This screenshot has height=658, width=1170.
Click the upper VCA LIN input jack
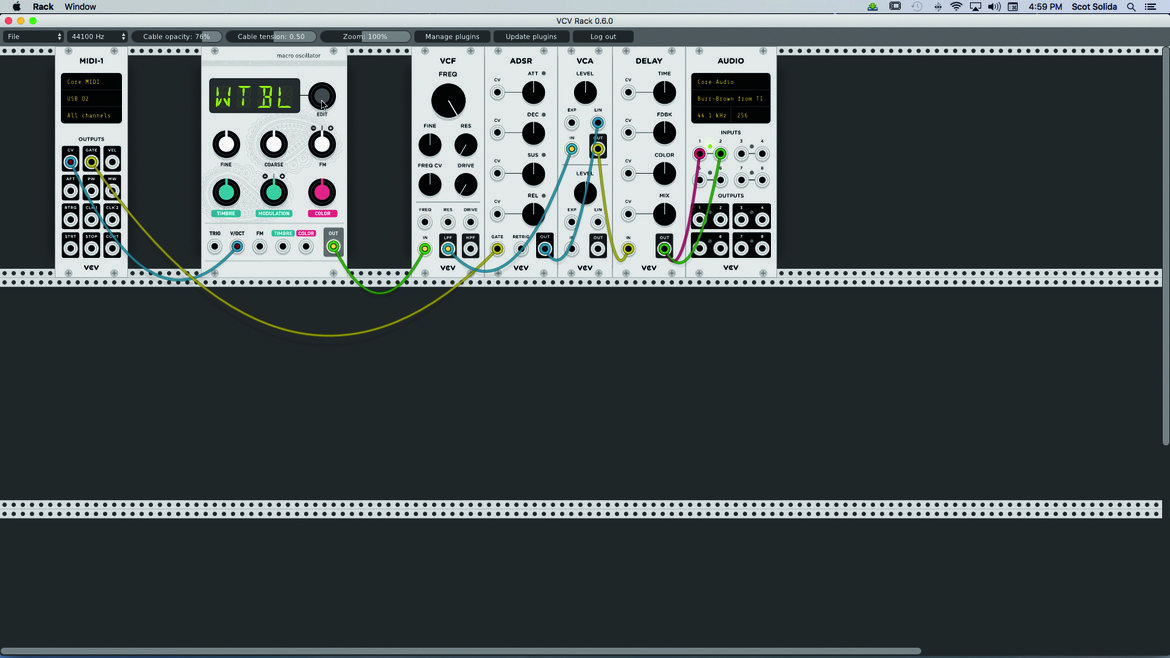pos(598,122)
